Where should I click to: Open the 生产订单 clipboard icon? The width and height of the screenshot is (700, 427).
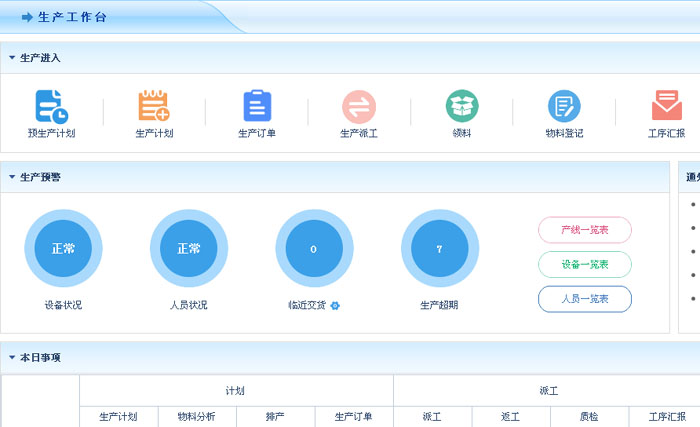coord(257,106)
